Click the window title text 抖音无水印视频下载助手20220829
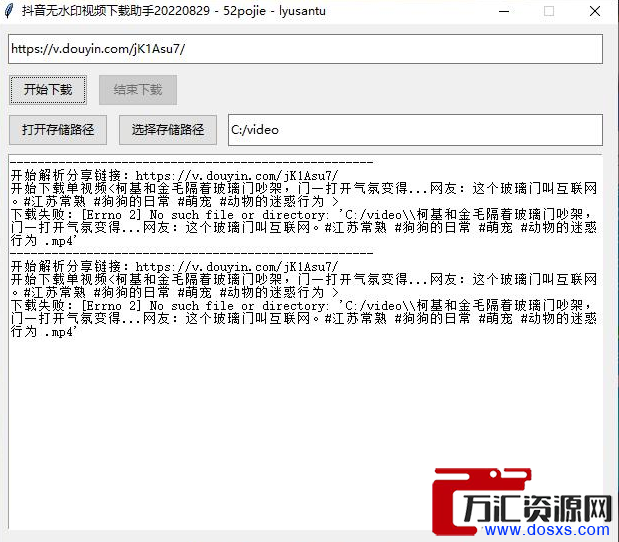Viewport: 619px width, 542px height. (x=116, y=11)
